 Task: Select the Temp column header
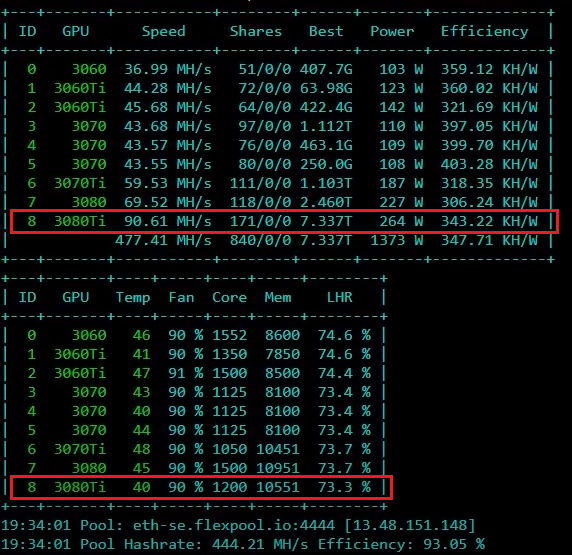click(133, 298)
